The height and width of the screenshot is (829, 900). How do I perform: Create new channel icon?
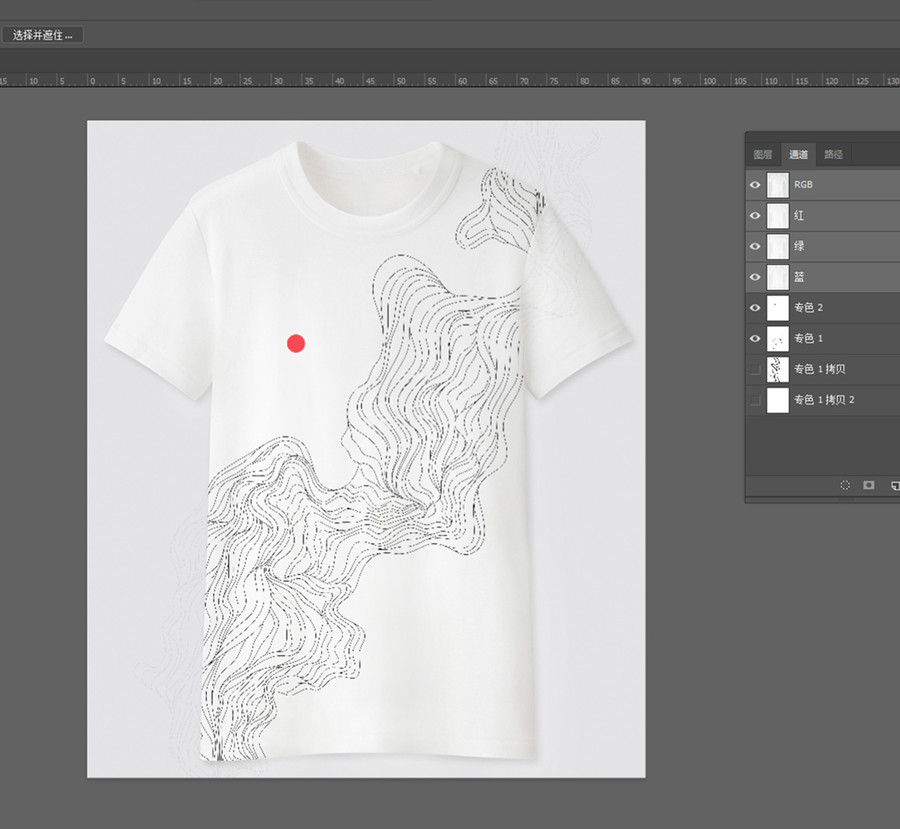895,486
